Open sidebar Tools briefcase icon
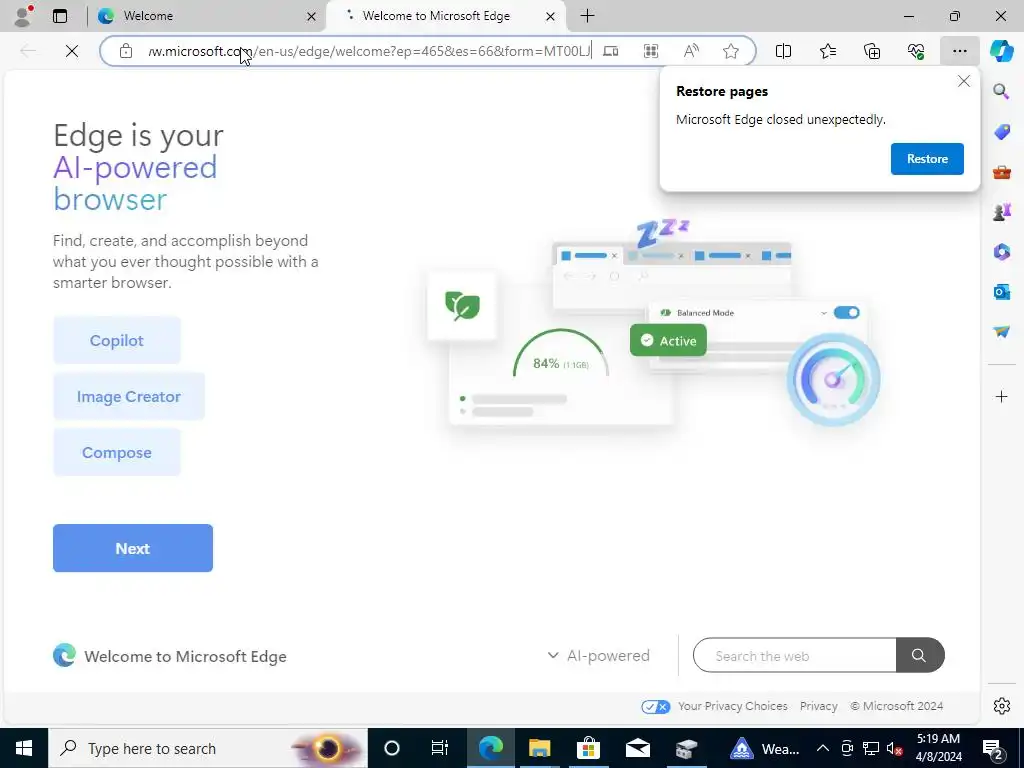The image size is (1024, 768). tap(1002, 172)
